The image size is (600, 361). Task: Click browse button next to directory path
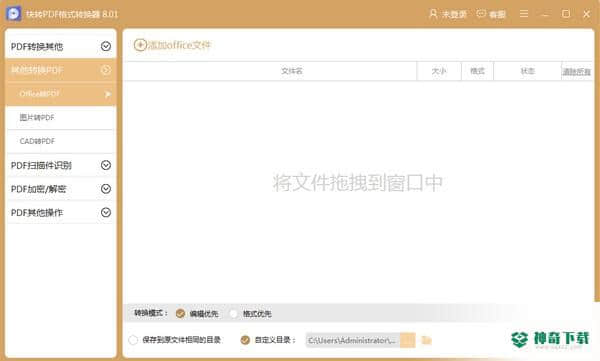[408, 340]
